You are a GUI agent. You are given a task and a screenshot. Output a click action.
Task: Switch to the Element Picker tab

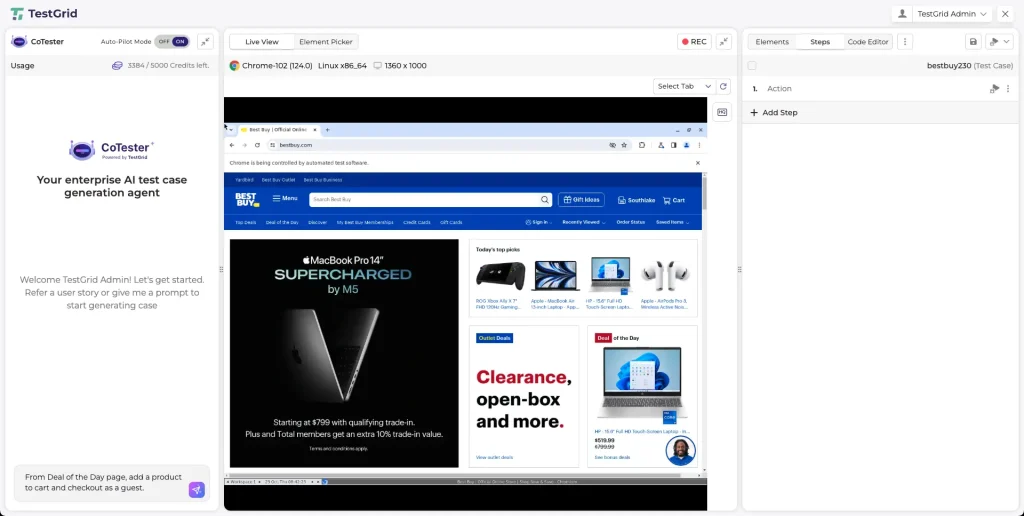326,42
